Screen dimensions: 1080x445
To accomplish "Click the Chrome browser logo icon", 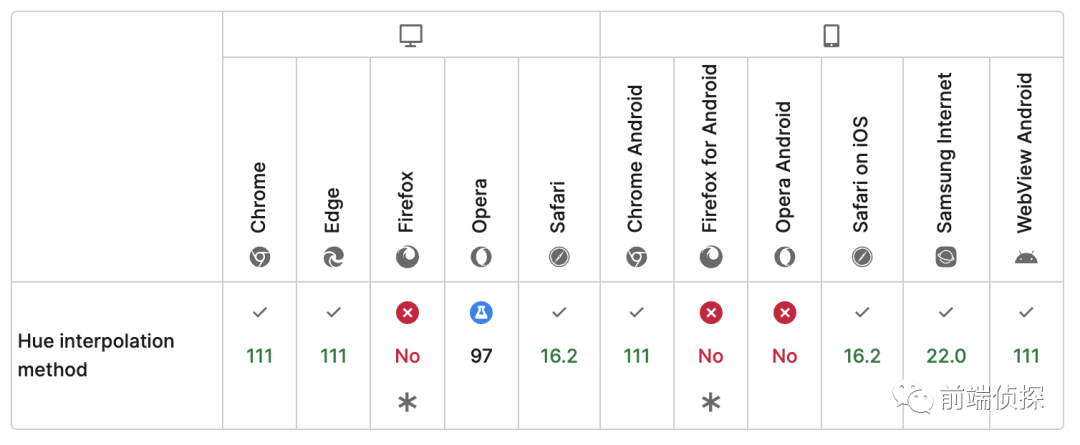I will 260,258.
